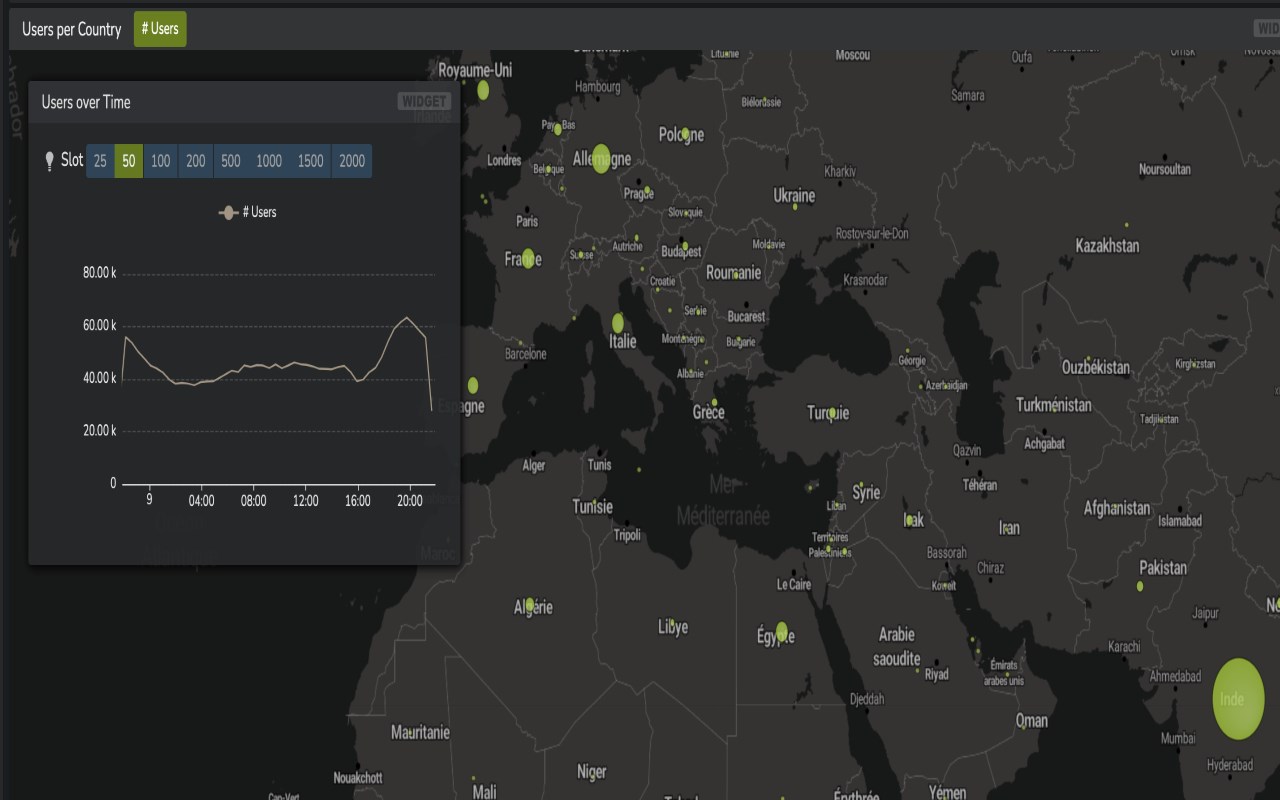The image size is (1280, 800).
Task: Click the Barcelone city label
Action: [x=526, y=354]
